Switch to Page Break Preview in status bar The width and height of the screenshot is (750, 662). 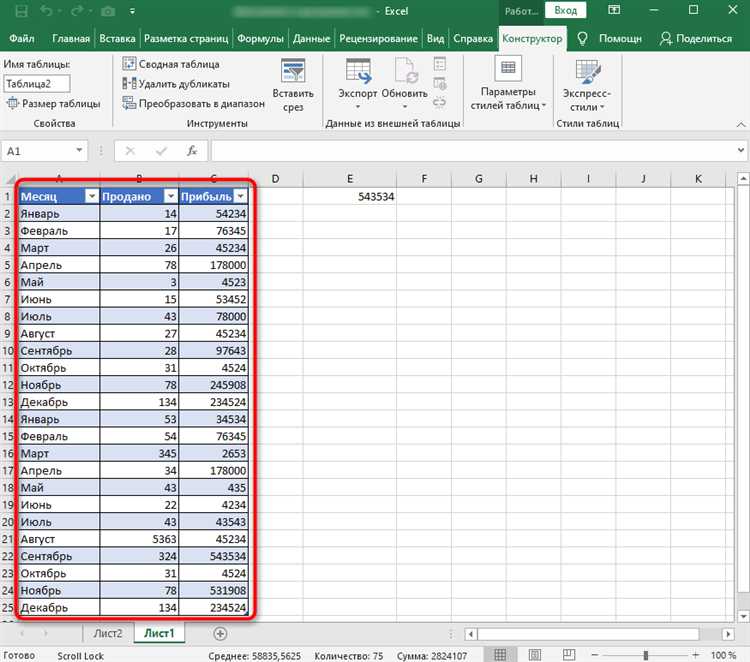pyautogui.click(x=569, y=655)
